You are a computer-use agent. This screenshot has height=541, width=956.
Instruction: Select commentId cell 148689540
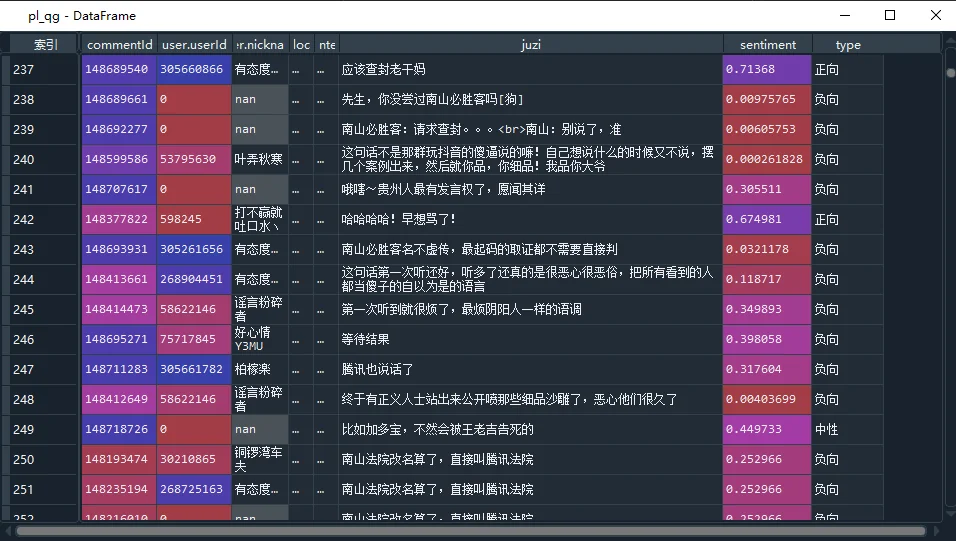pyautogui.click(x=119, y=70)
